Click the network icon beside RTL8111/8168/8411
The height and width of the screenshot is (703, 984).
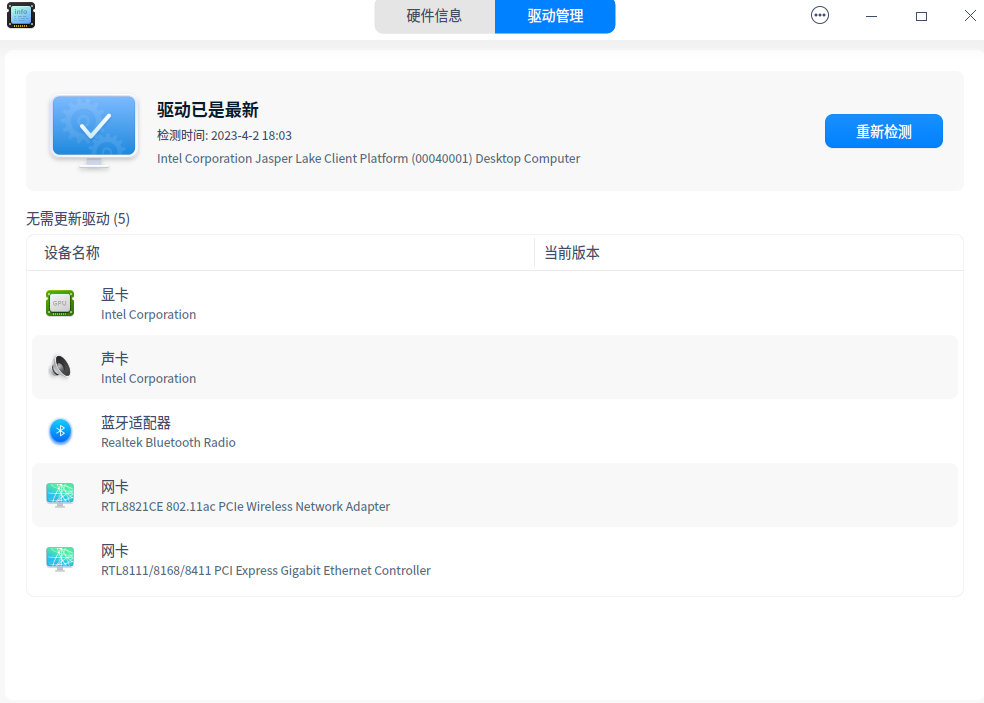[60, 559]
